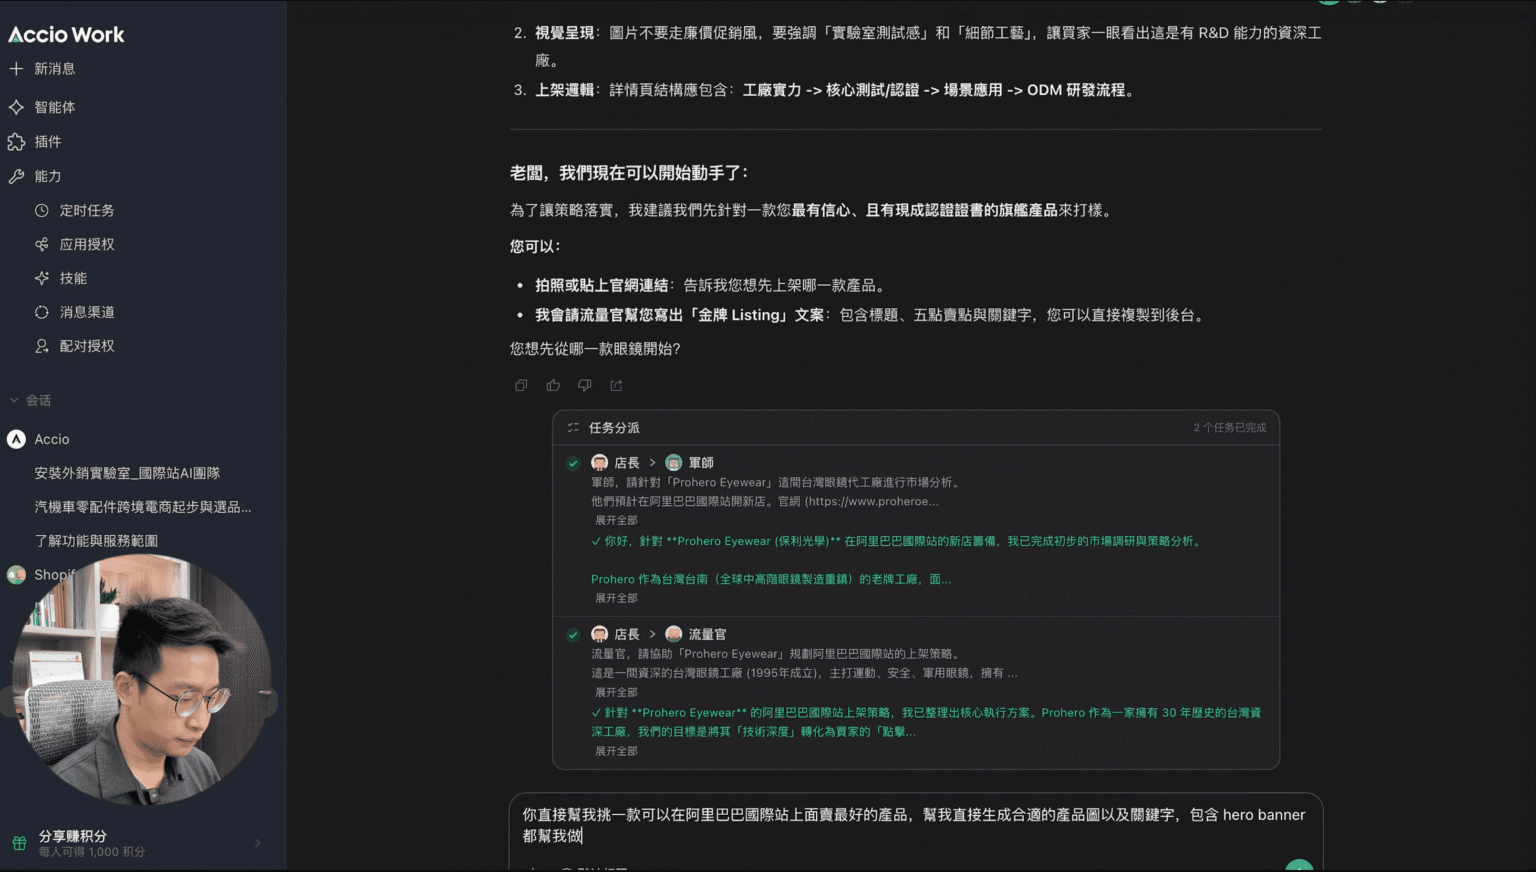The image size is (1536, 872).
Task: Expand 展开全部 under Prohero 作為台灣台南 reply
Action: (x=616, y=598)
